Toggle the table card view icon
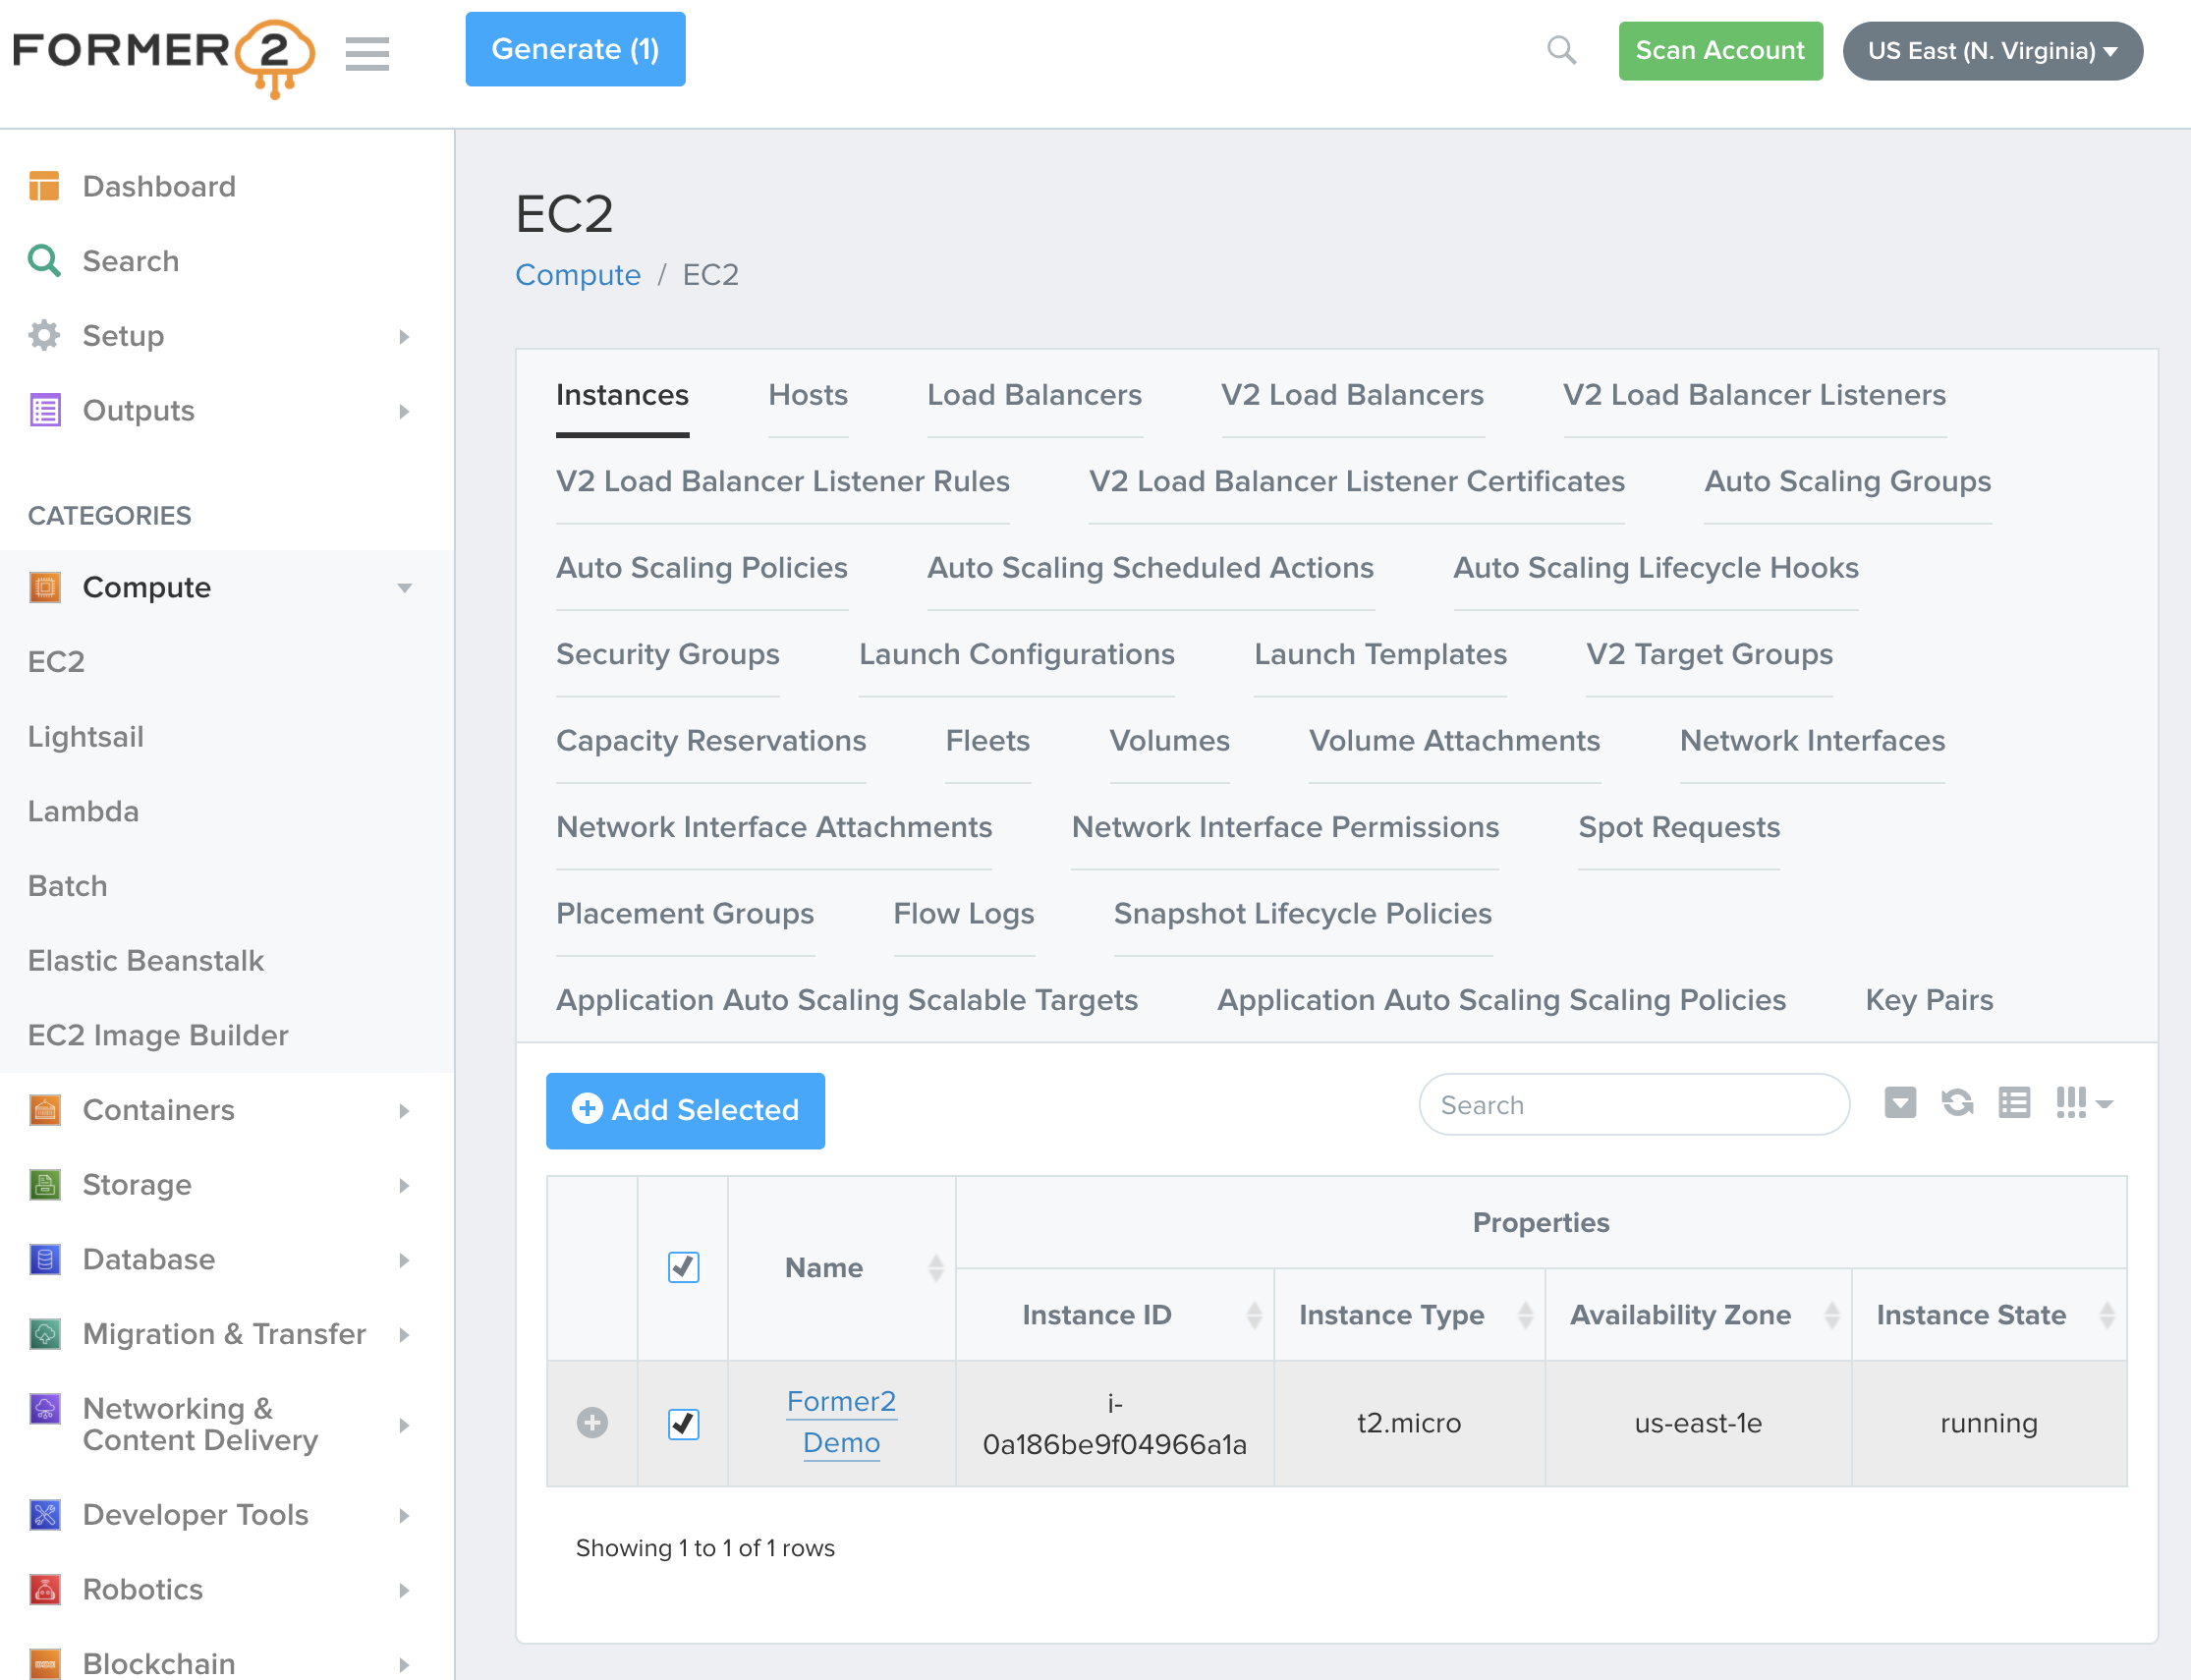This screenshot has width=2191, height=1680. point(2013,1103)
